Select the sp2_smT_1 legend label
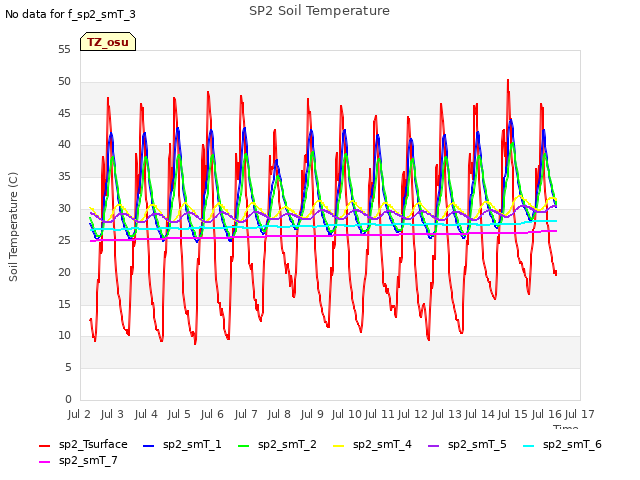 (192, 444)
